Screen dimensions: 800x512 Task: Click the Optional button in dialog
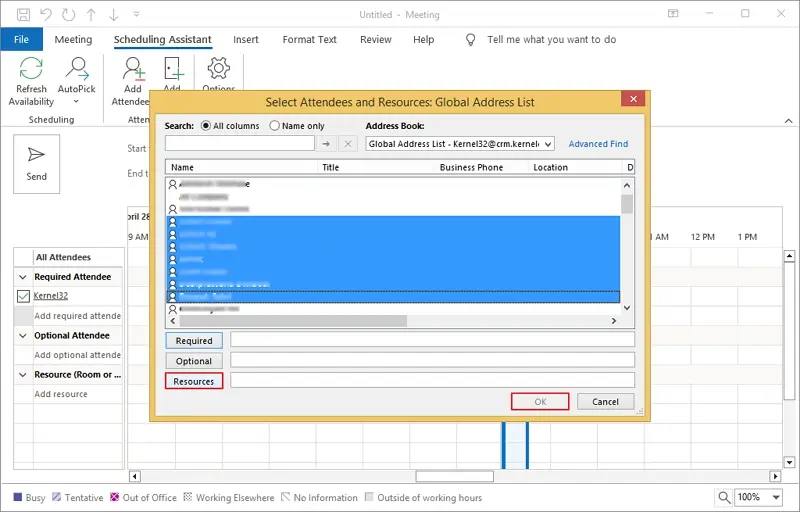click(x=194, y=361)
